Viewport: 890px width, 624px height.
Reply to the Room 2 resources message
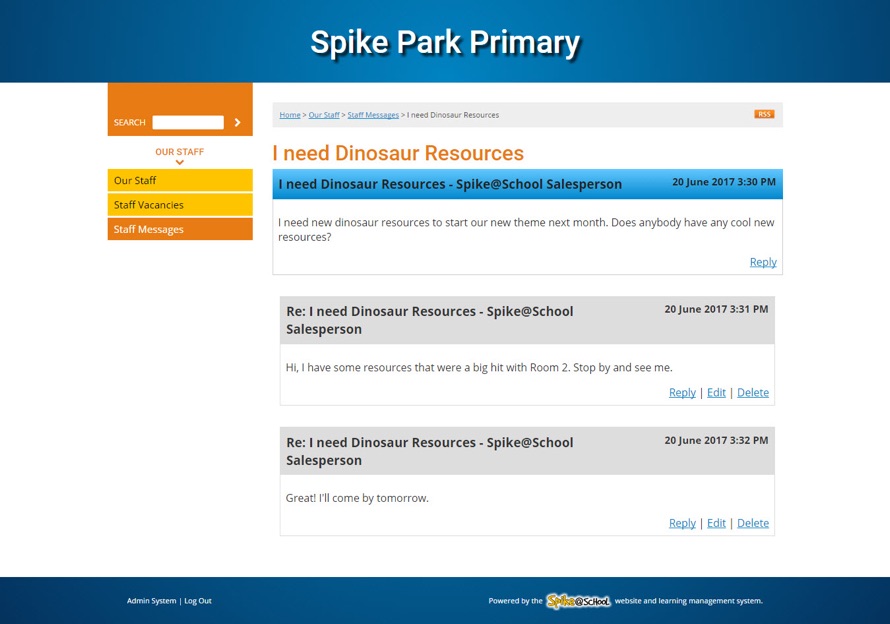coord(682,393)
